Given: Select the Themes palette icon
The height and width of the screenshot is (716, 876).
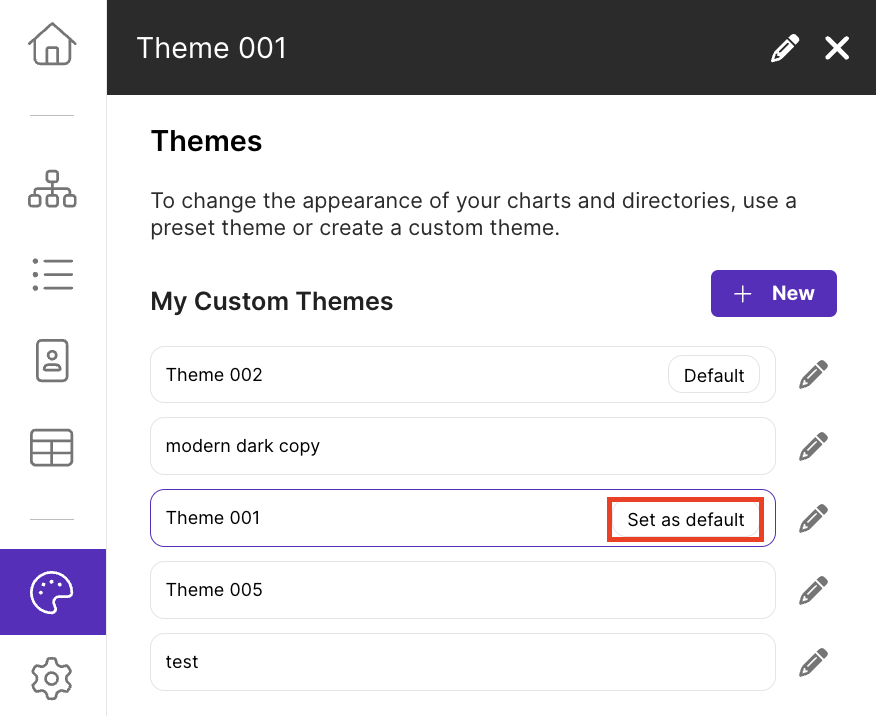Looking at the screenshot, I should pyautogui.click(x=53, y=592).
